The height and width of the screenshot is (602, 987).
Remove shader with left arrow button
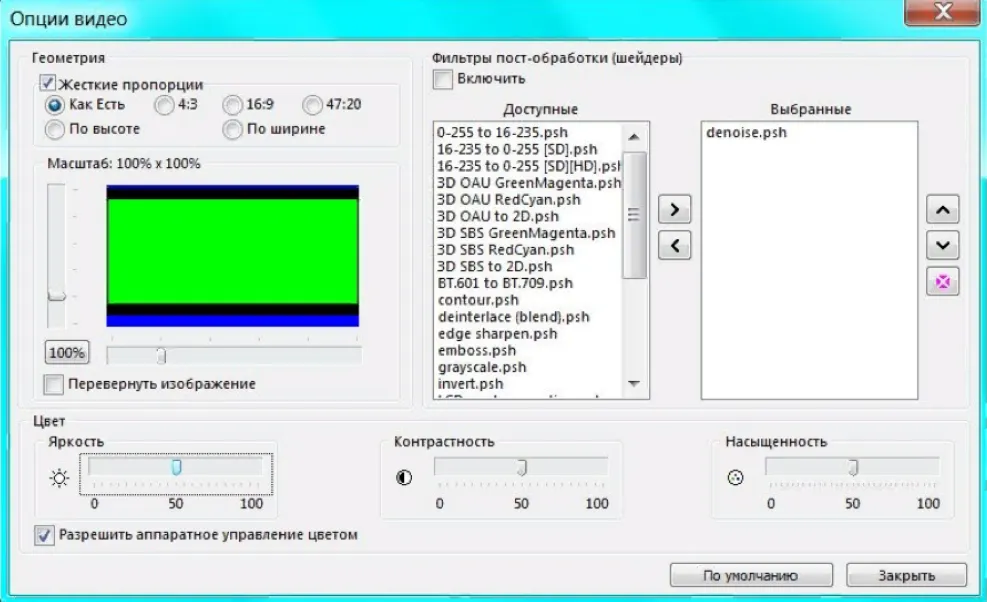click(x=674, y=246)
